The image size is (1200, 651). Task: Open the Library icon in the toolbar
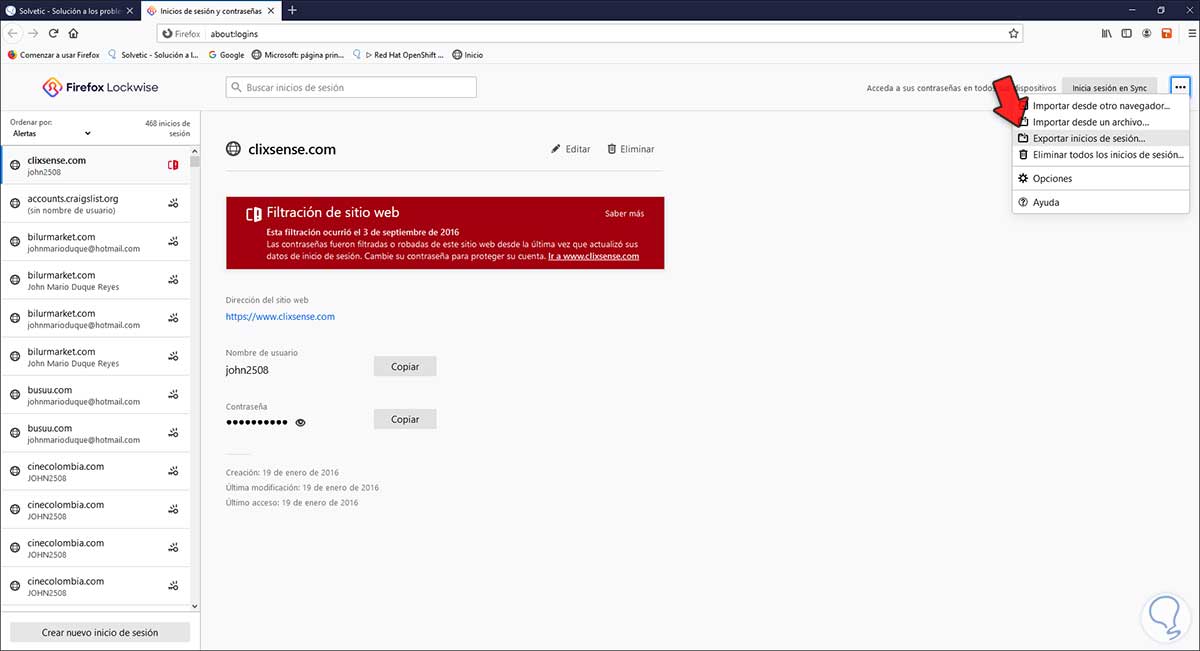1107,33
